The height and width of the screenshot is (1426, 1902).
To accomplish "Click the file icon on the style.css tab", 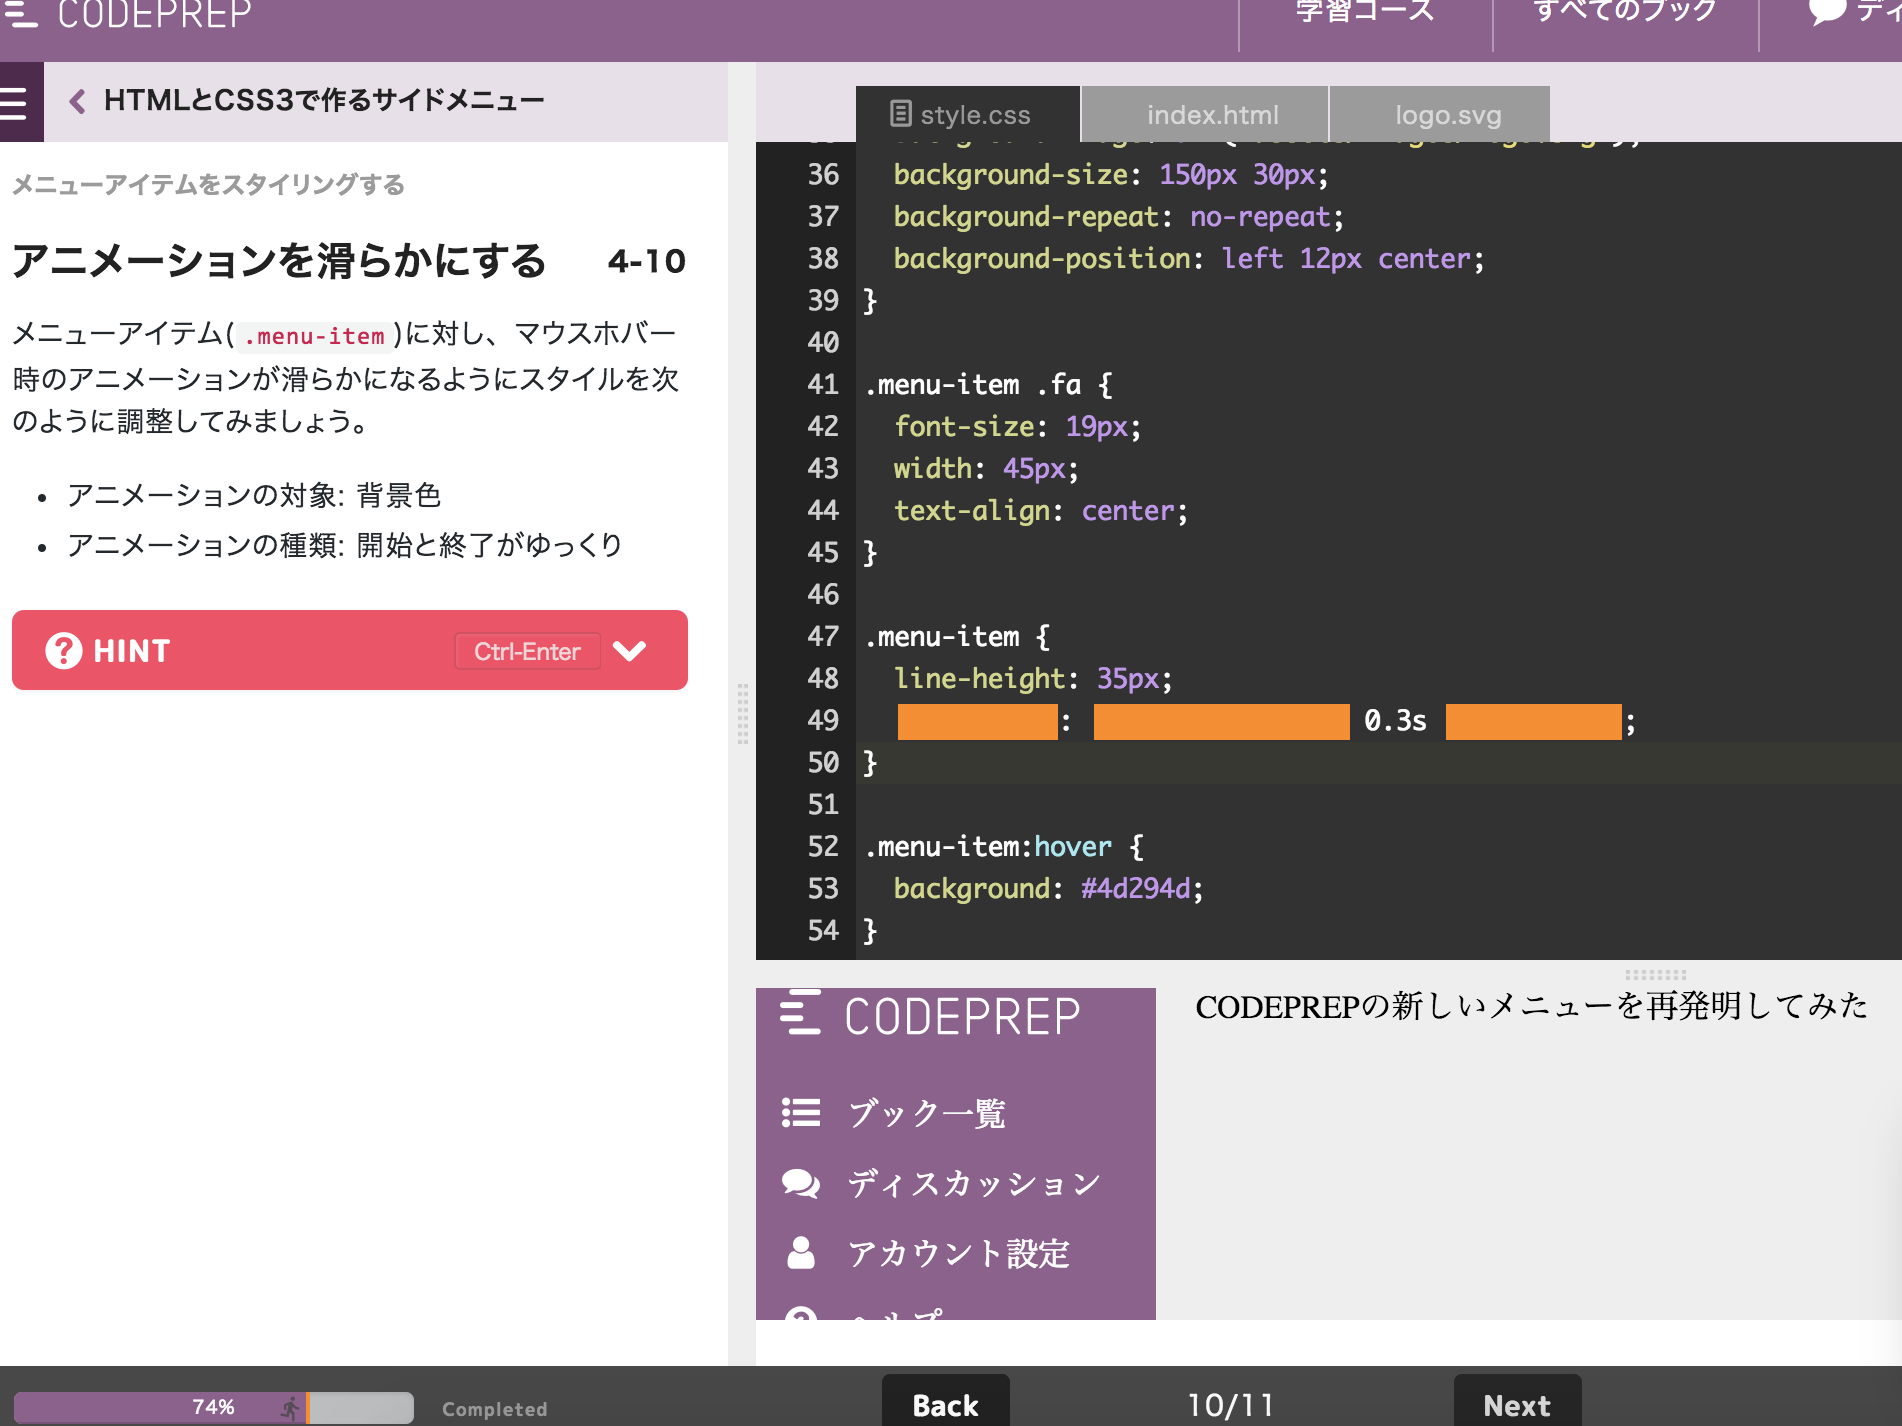I will coord(901,114).
